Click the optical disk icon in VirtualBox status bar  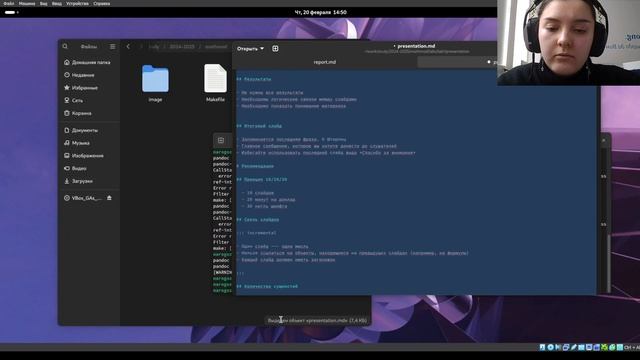coord(551,347)
